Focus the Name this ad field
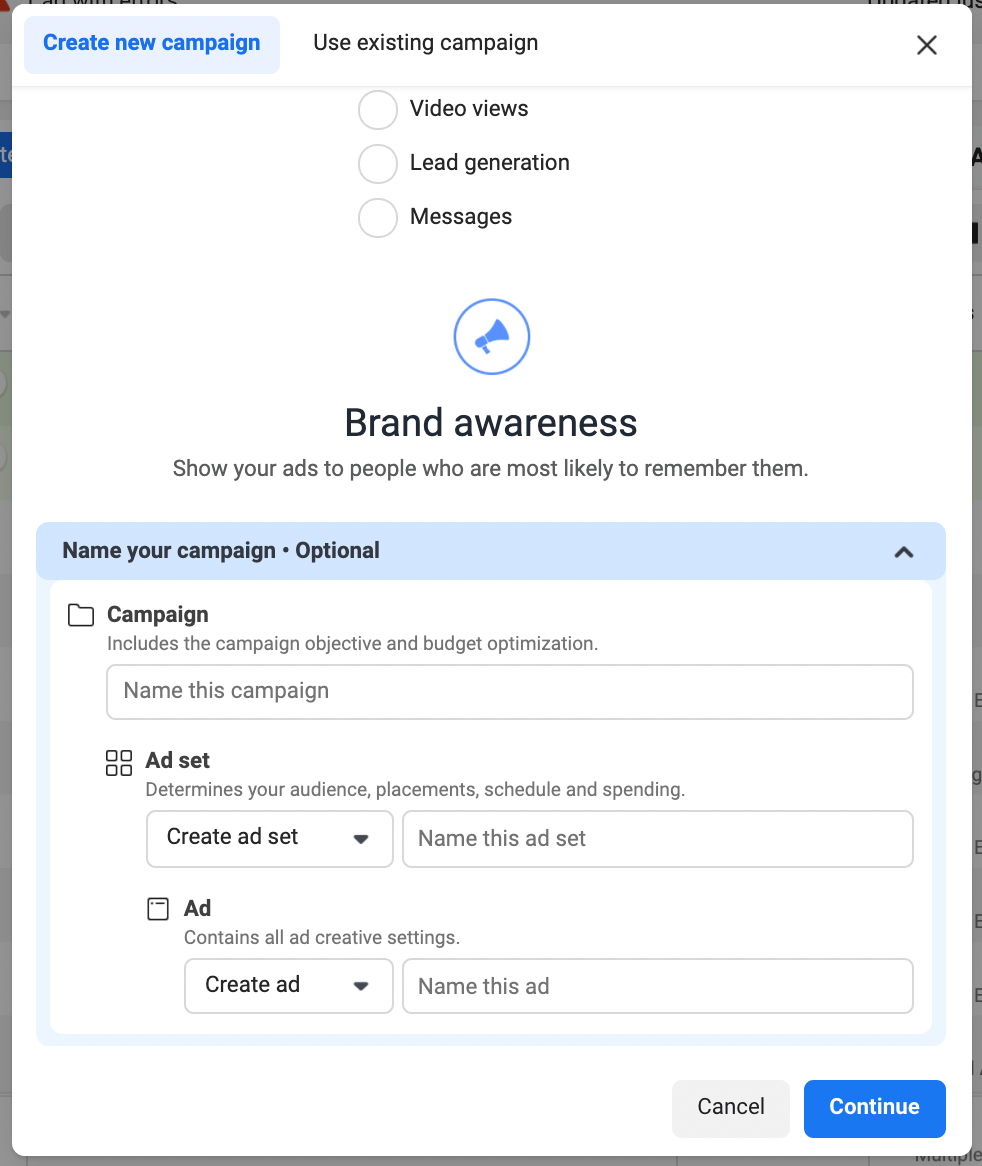This screenshot has height=1166, width=982. 657,985
